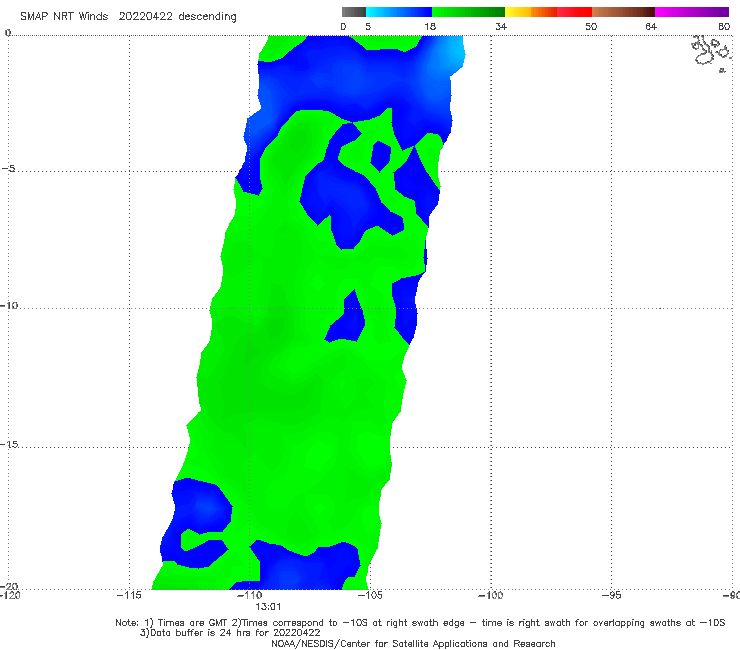
Task: Click the latitude label '-5'
Action: 8,169
